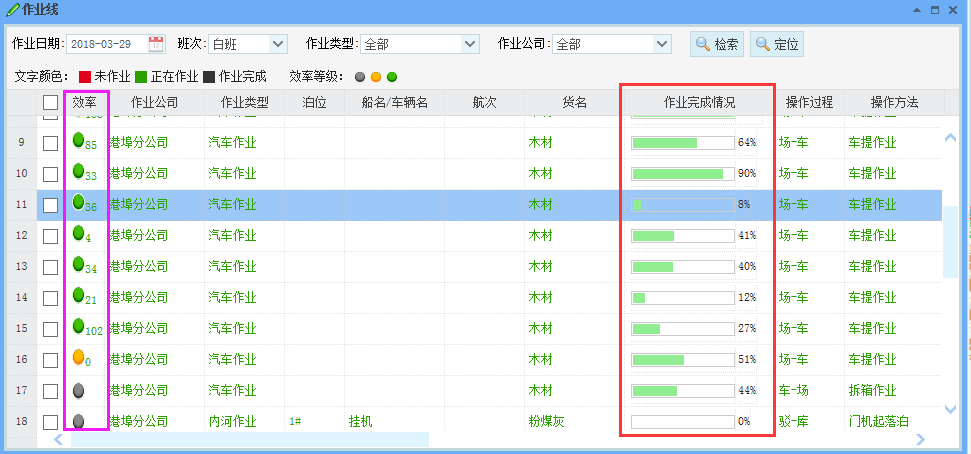The height and width of the screenshot is (454, 971).
Task: Sort by the 作业完成情况 column header
Action: coord(699,102)
